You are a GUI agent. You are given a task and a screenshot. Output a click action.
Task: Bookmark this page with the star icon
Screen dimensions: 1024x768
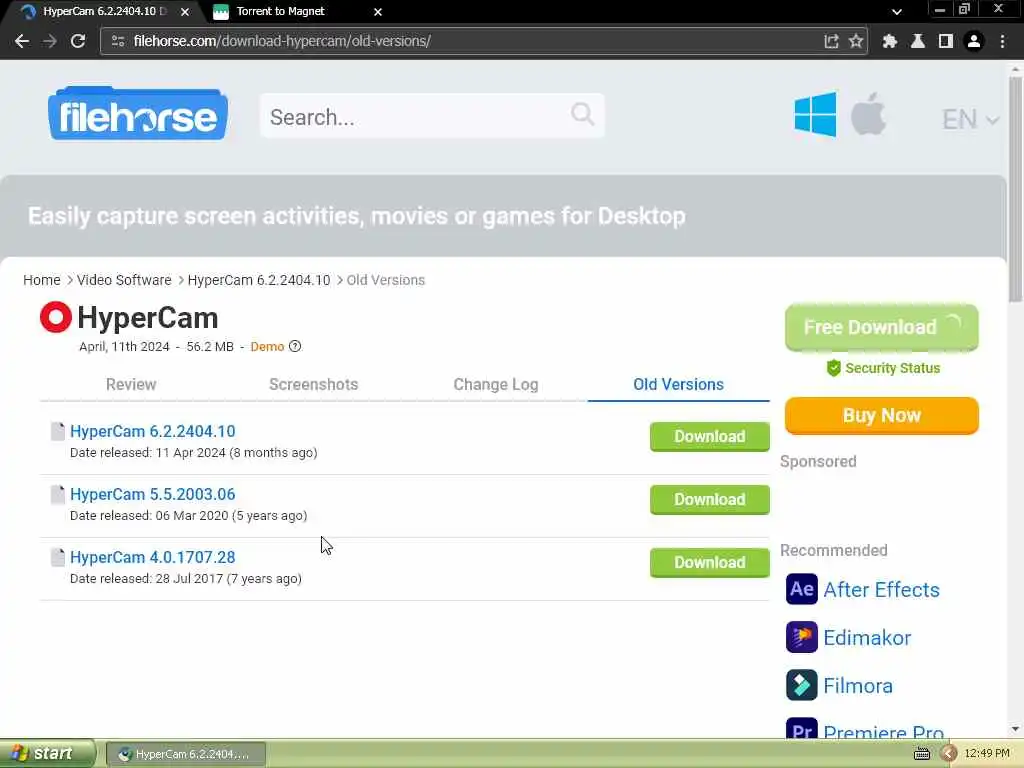(x=856, y=41)
